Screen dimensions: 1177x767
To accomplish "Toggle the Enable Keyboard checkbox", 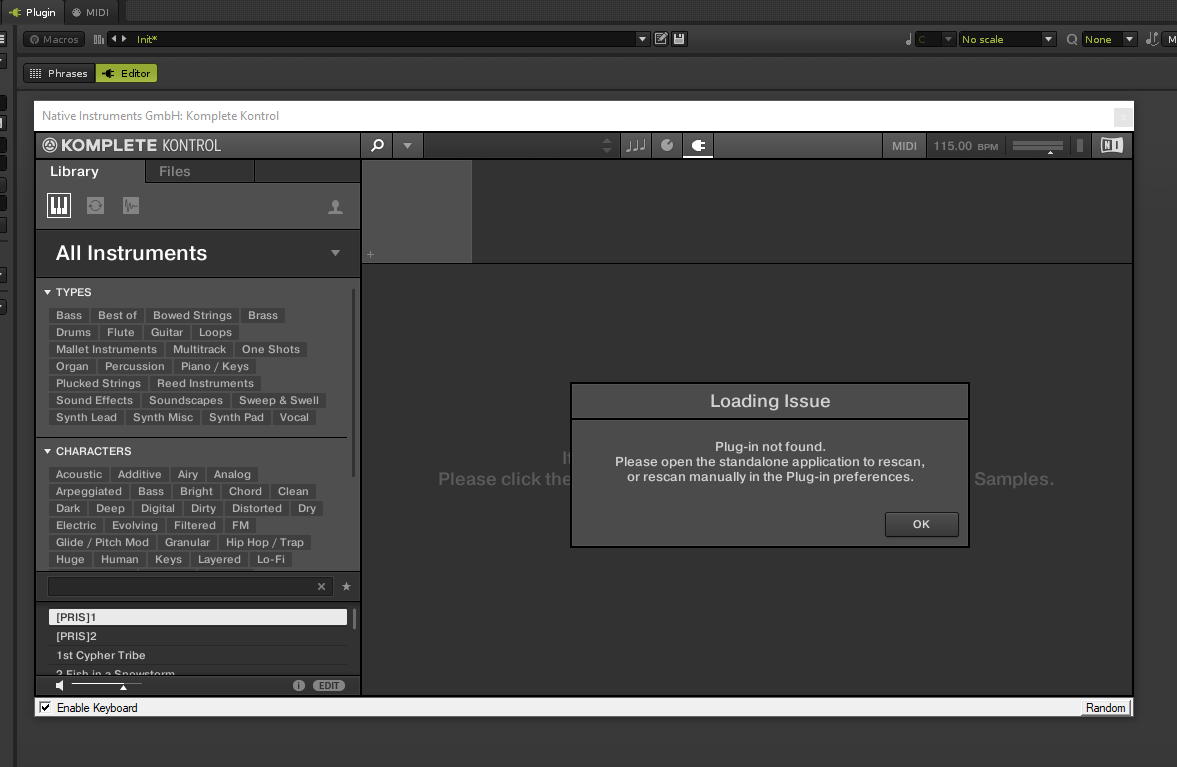I will 45,708.
